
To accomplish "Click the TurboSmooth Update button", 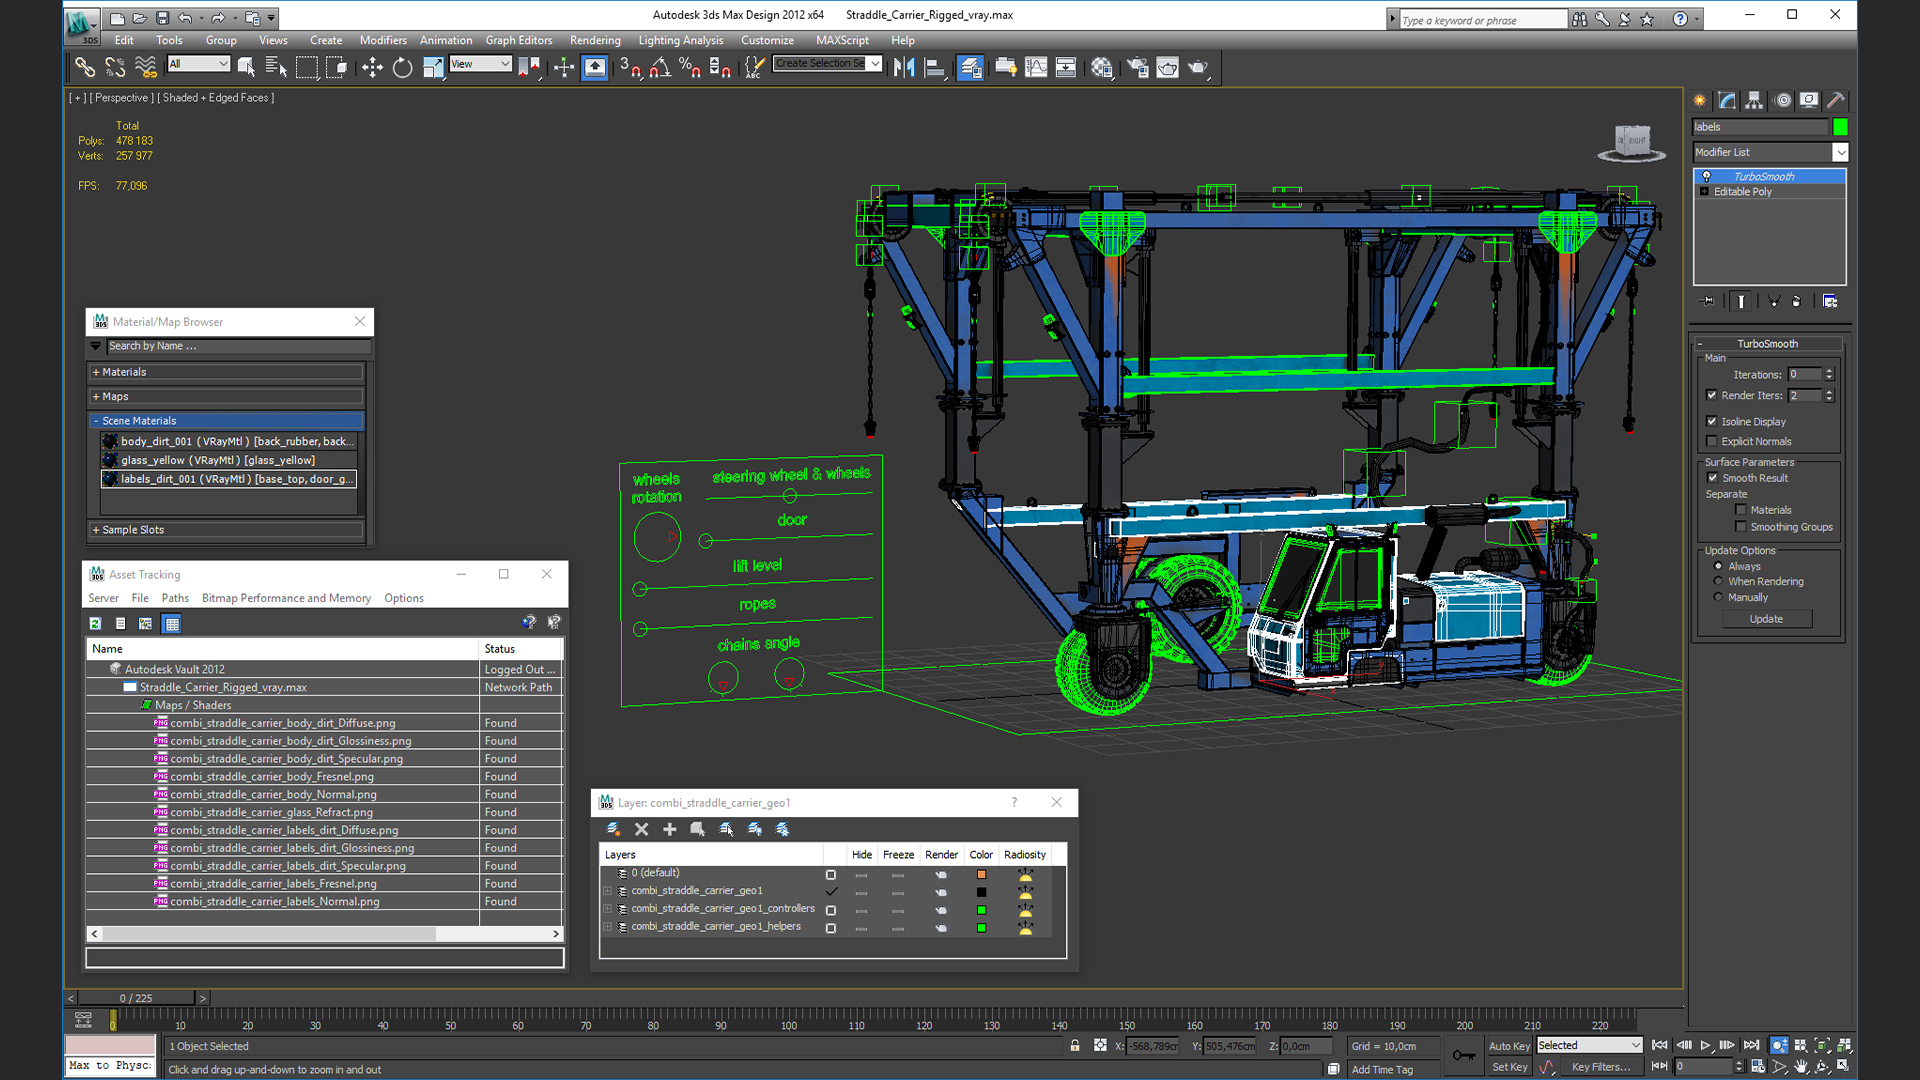I will [x=1766, y=619].
